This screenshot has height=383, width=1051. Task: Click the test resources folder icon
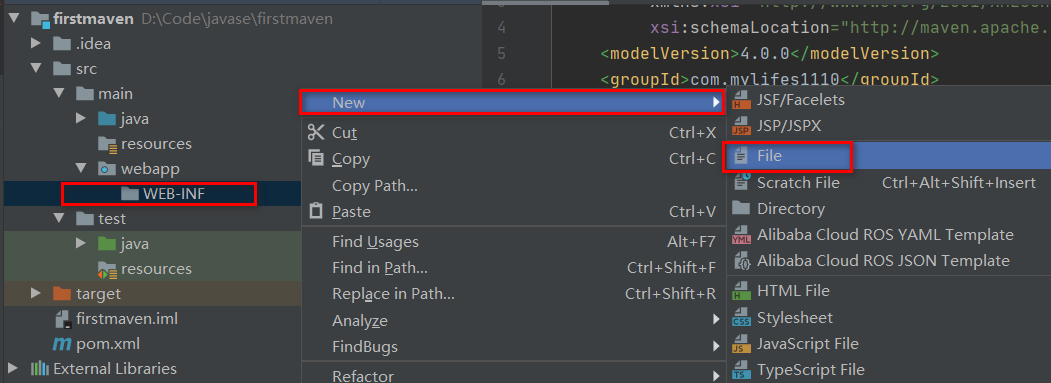coord(107,269)
